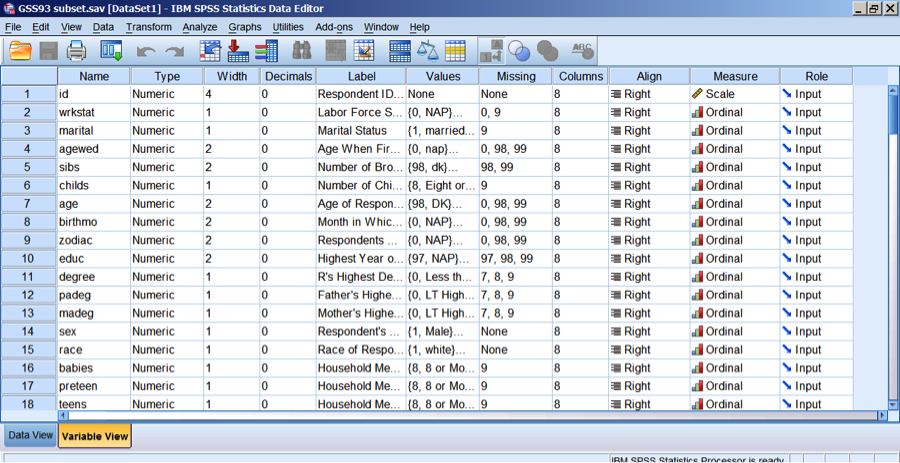Click the variable name cell 'childs'
This screenshot has height=463, width=900.
(94, 185)
